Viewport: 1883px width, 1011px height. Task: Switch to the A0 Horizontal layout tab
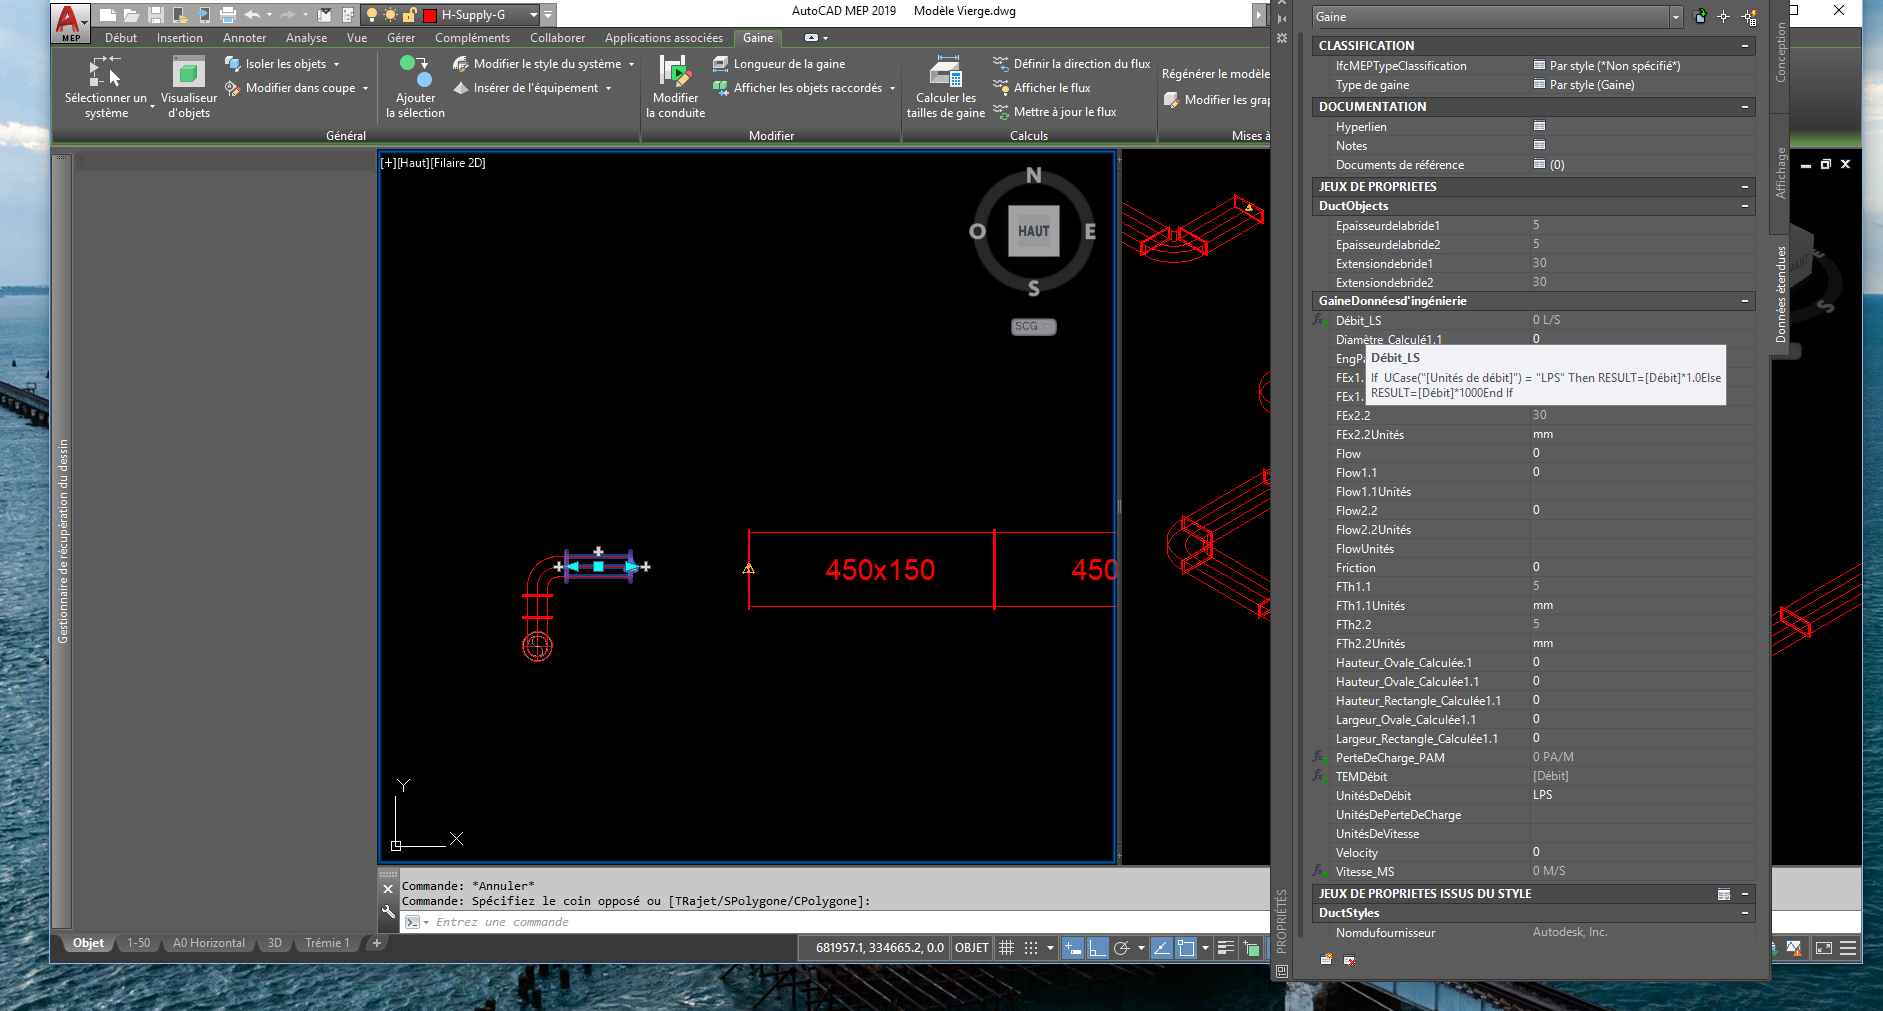coord(208,943)
